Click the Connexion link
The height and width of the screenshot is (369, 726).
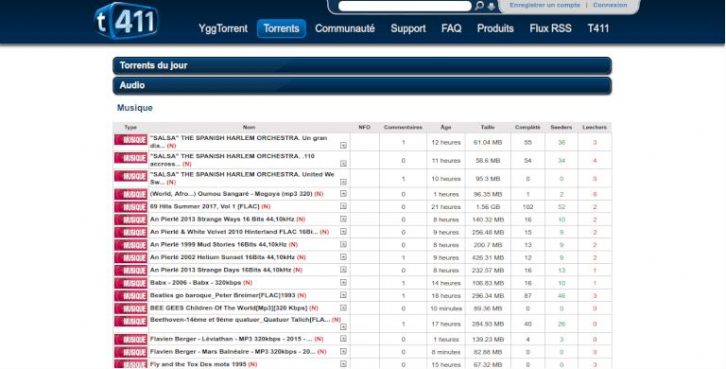[x=610, y=5]
